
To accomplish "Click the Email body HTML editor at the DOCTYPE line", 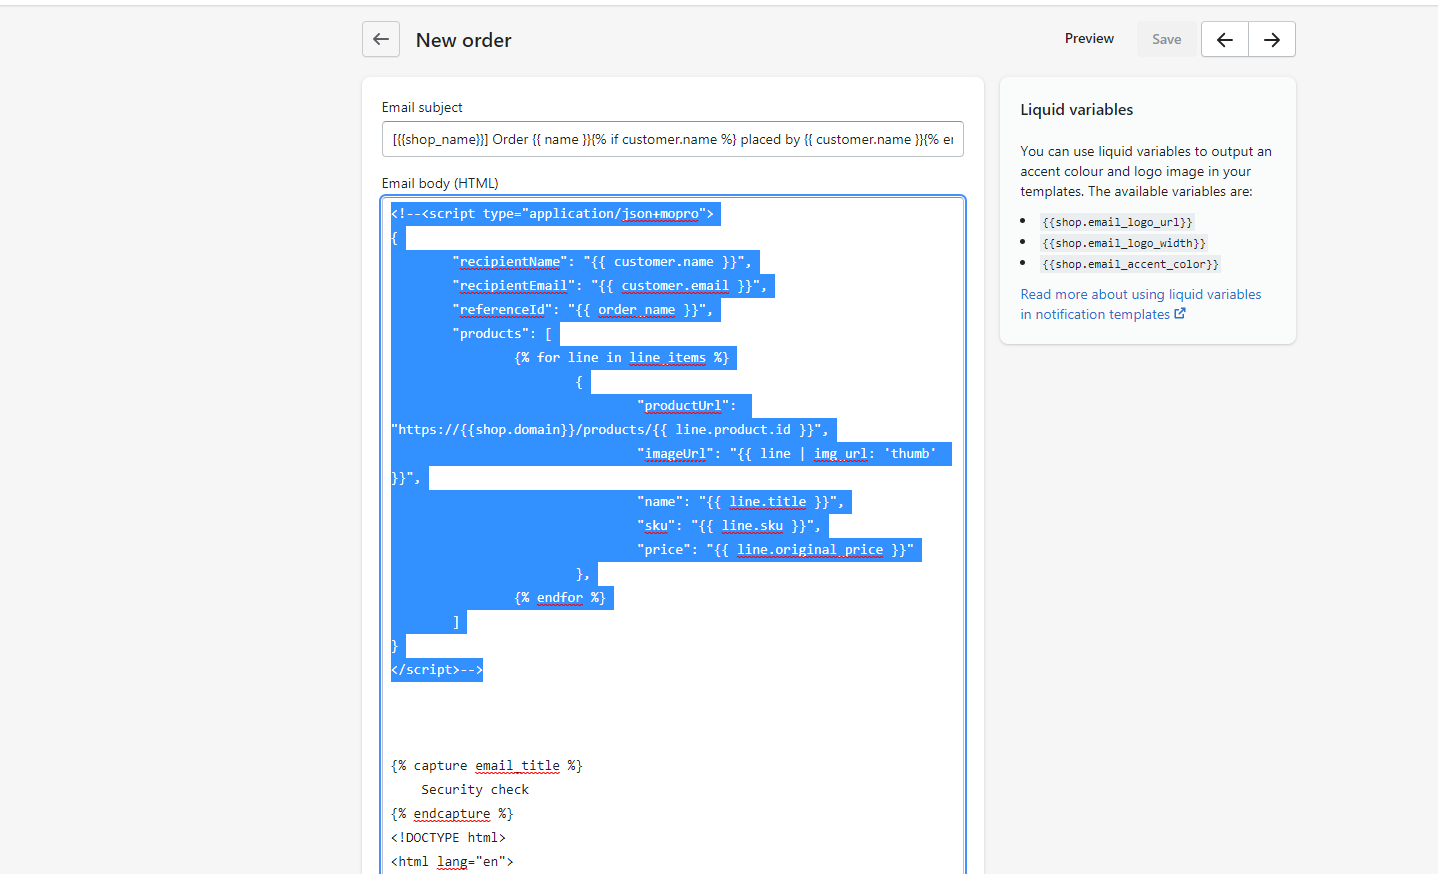I will [x=448, y=838].
